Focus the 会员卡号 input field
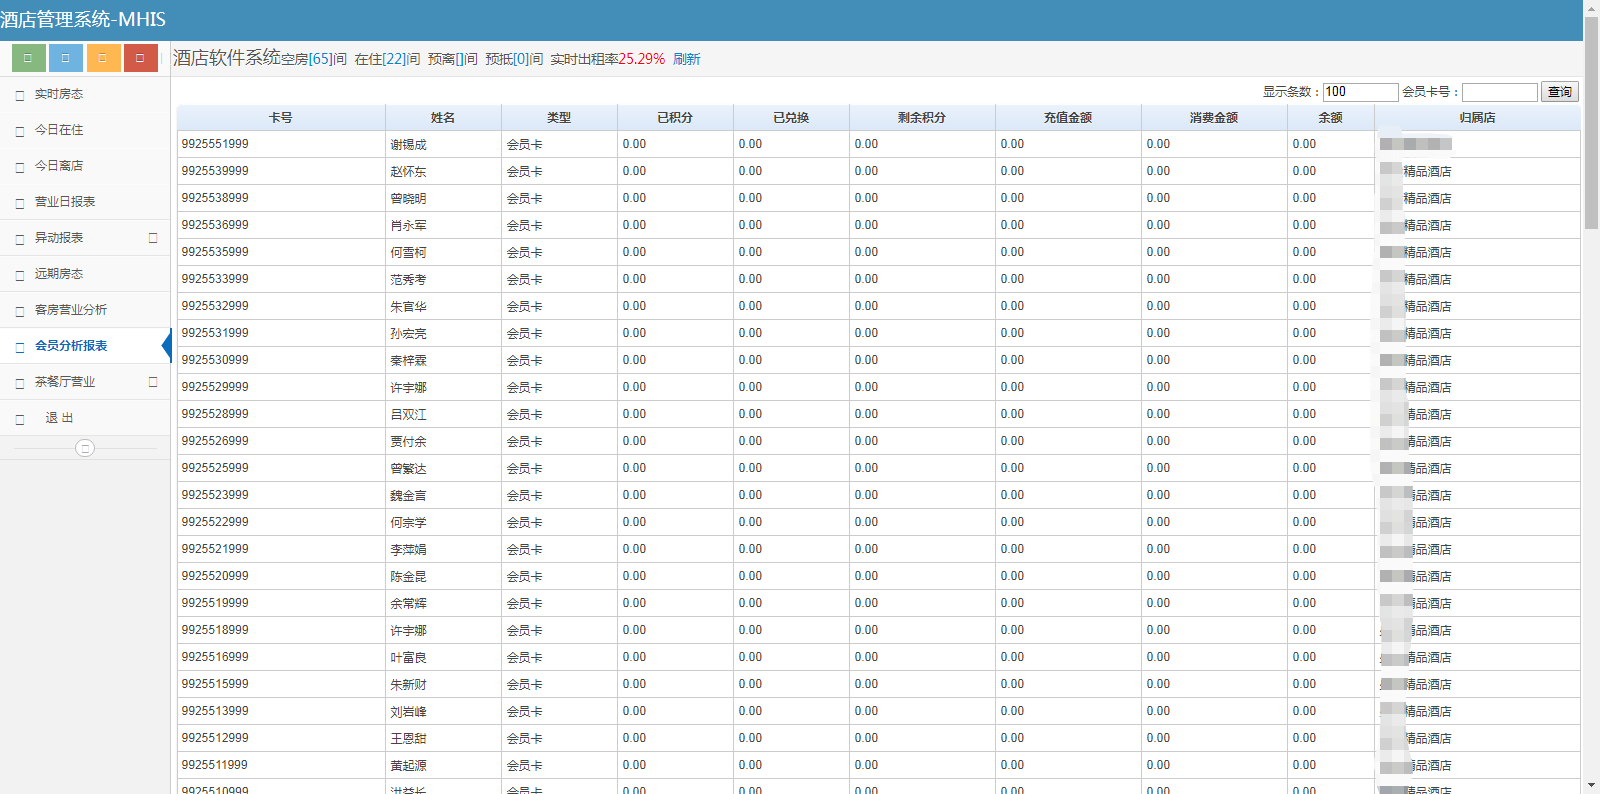 pyautogui.click(x=1499, y=92)
